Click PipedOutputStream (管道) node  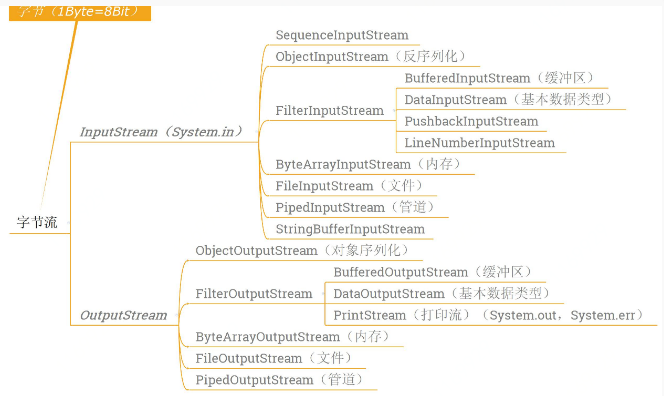(279, 379)
